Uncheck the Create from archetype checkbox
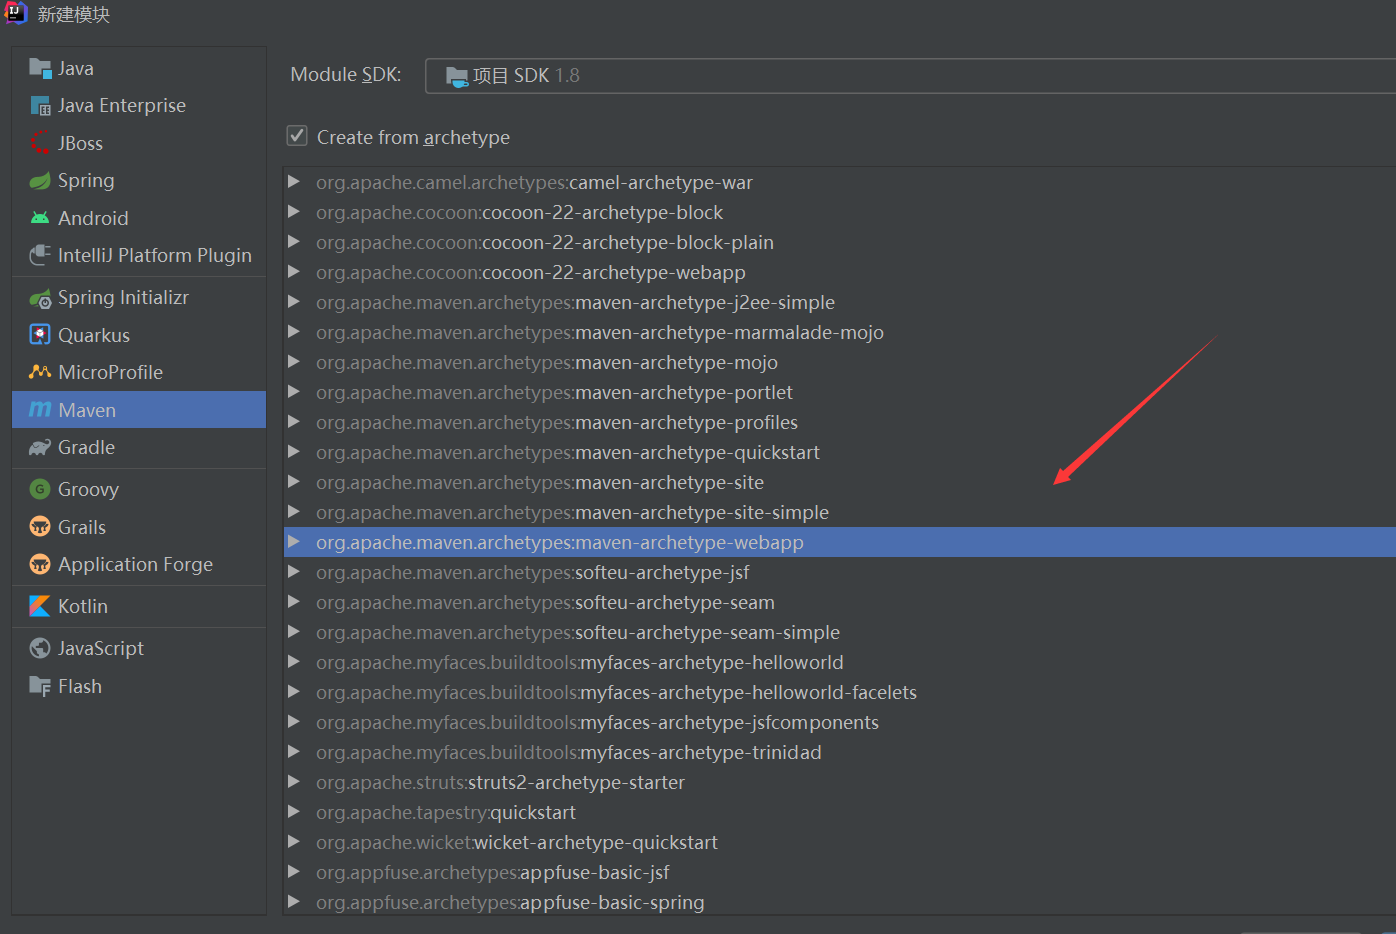The height and width of the screenshot is (934, 1396). coord(297,135)
